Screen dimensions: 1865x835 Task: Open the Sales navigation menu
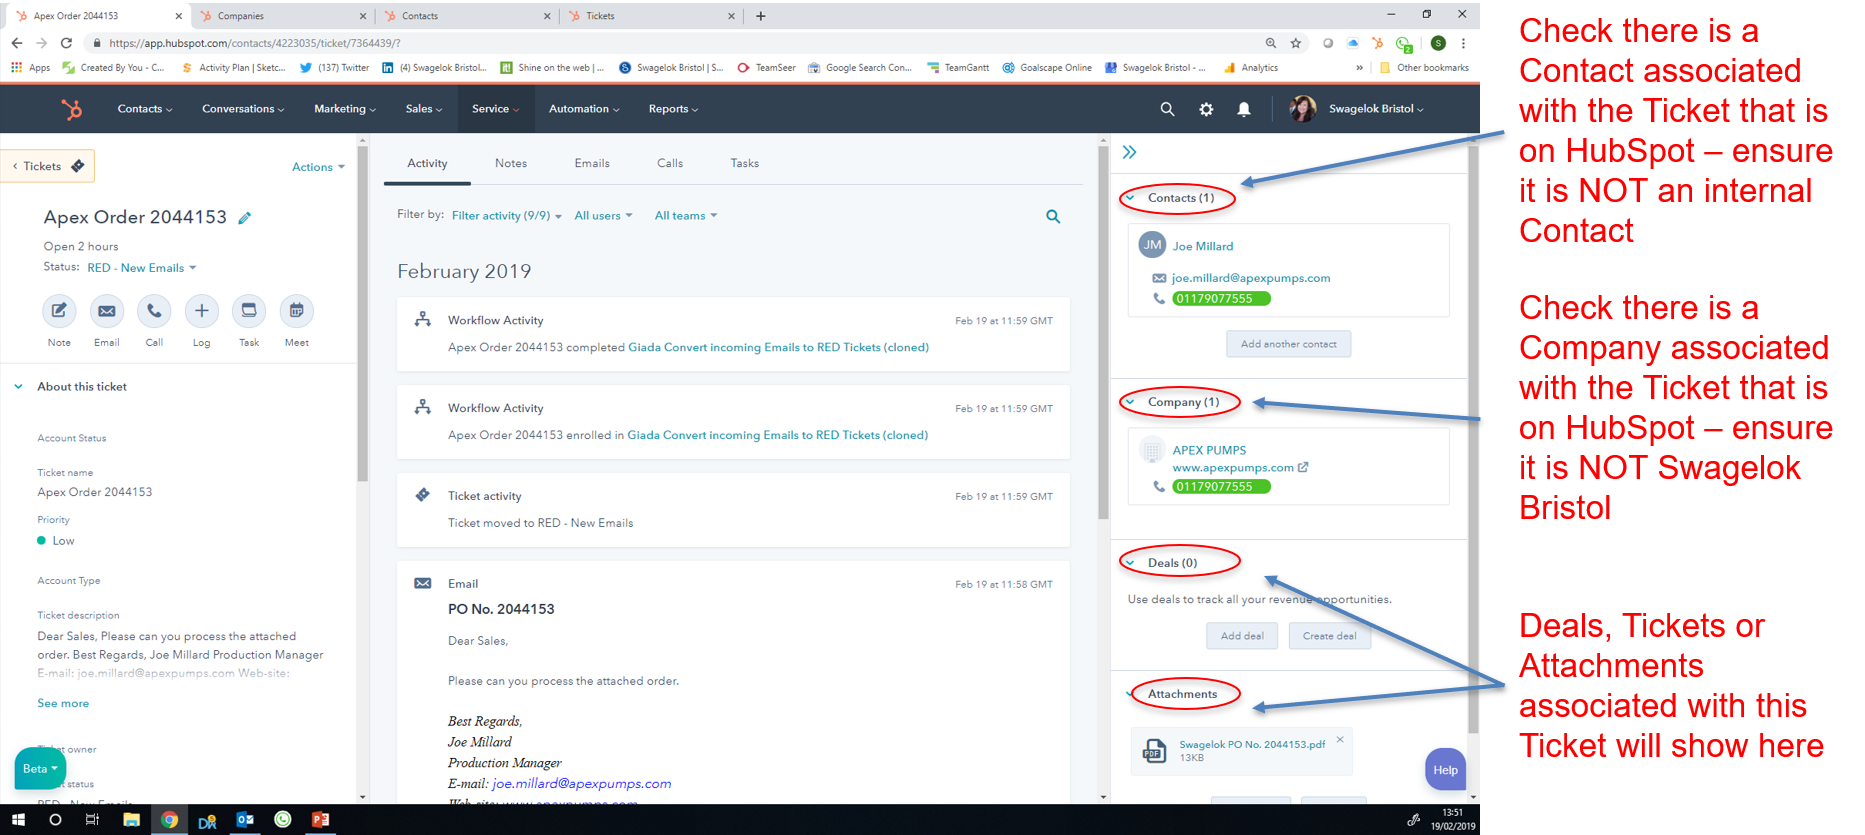point(424,109)
